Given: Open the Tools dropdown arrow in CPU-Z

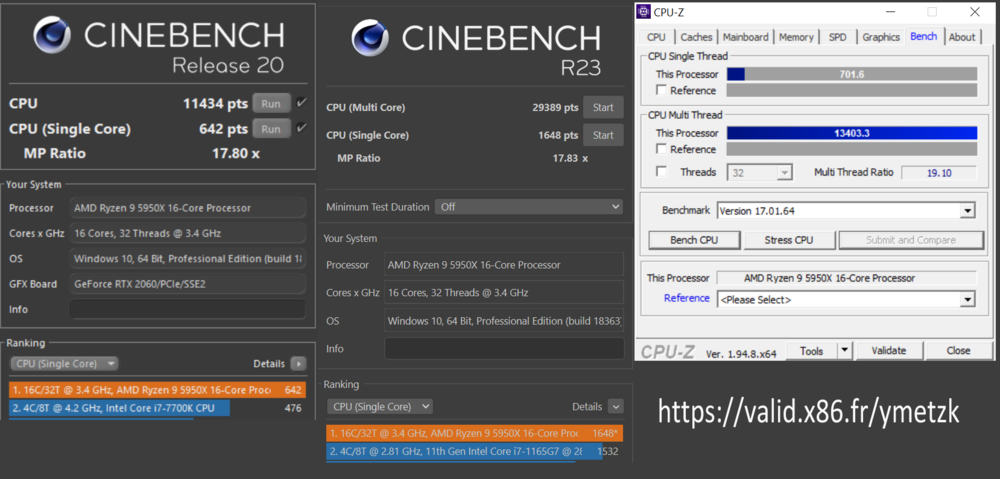Looking at the screenshot, I should click(844, 350).
